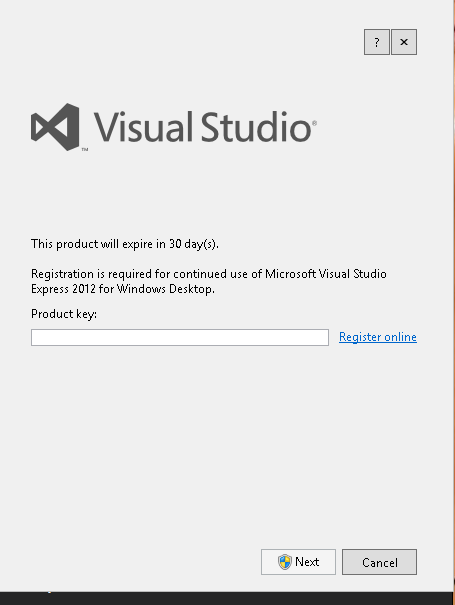Click the registered trademark symbol after Studio

(x=314, y=123)
